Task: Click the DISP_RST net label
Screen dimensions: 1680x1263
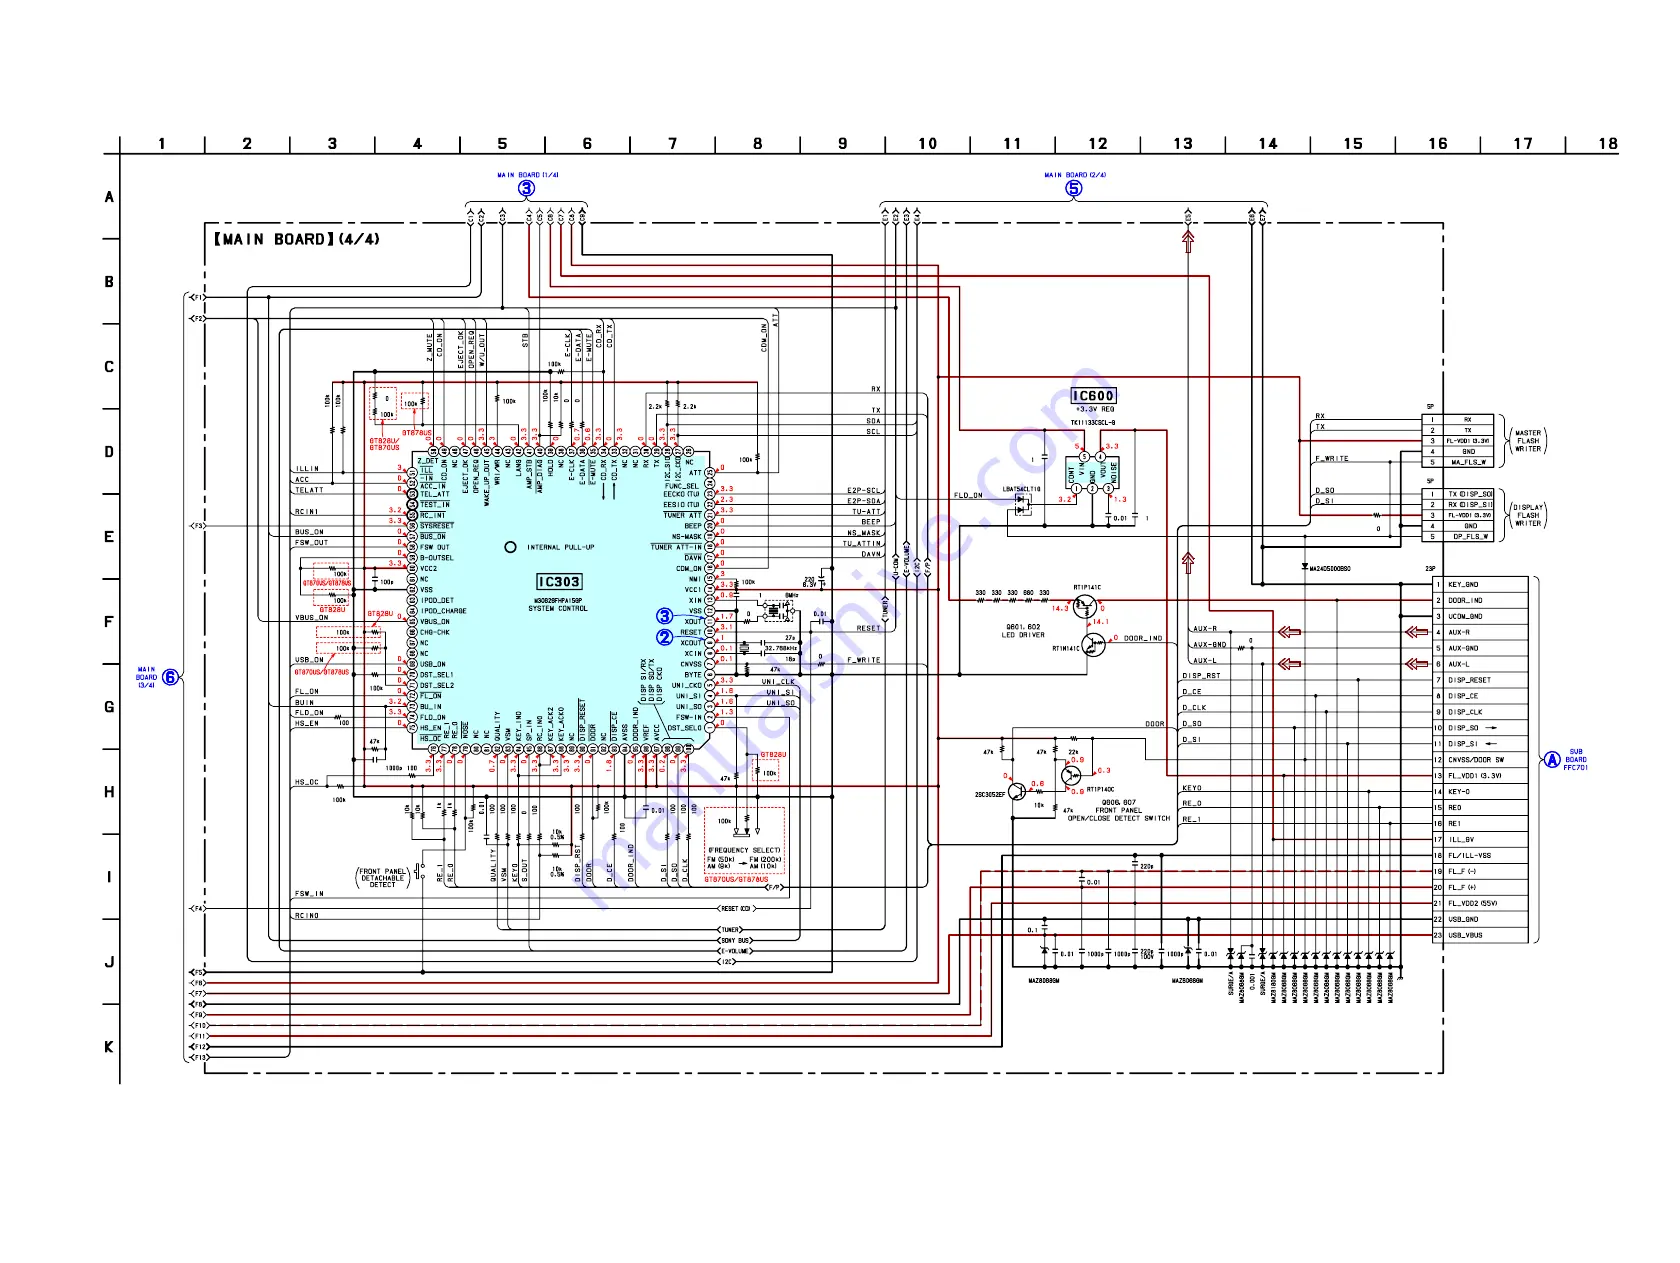Action: coord(1201,676)
